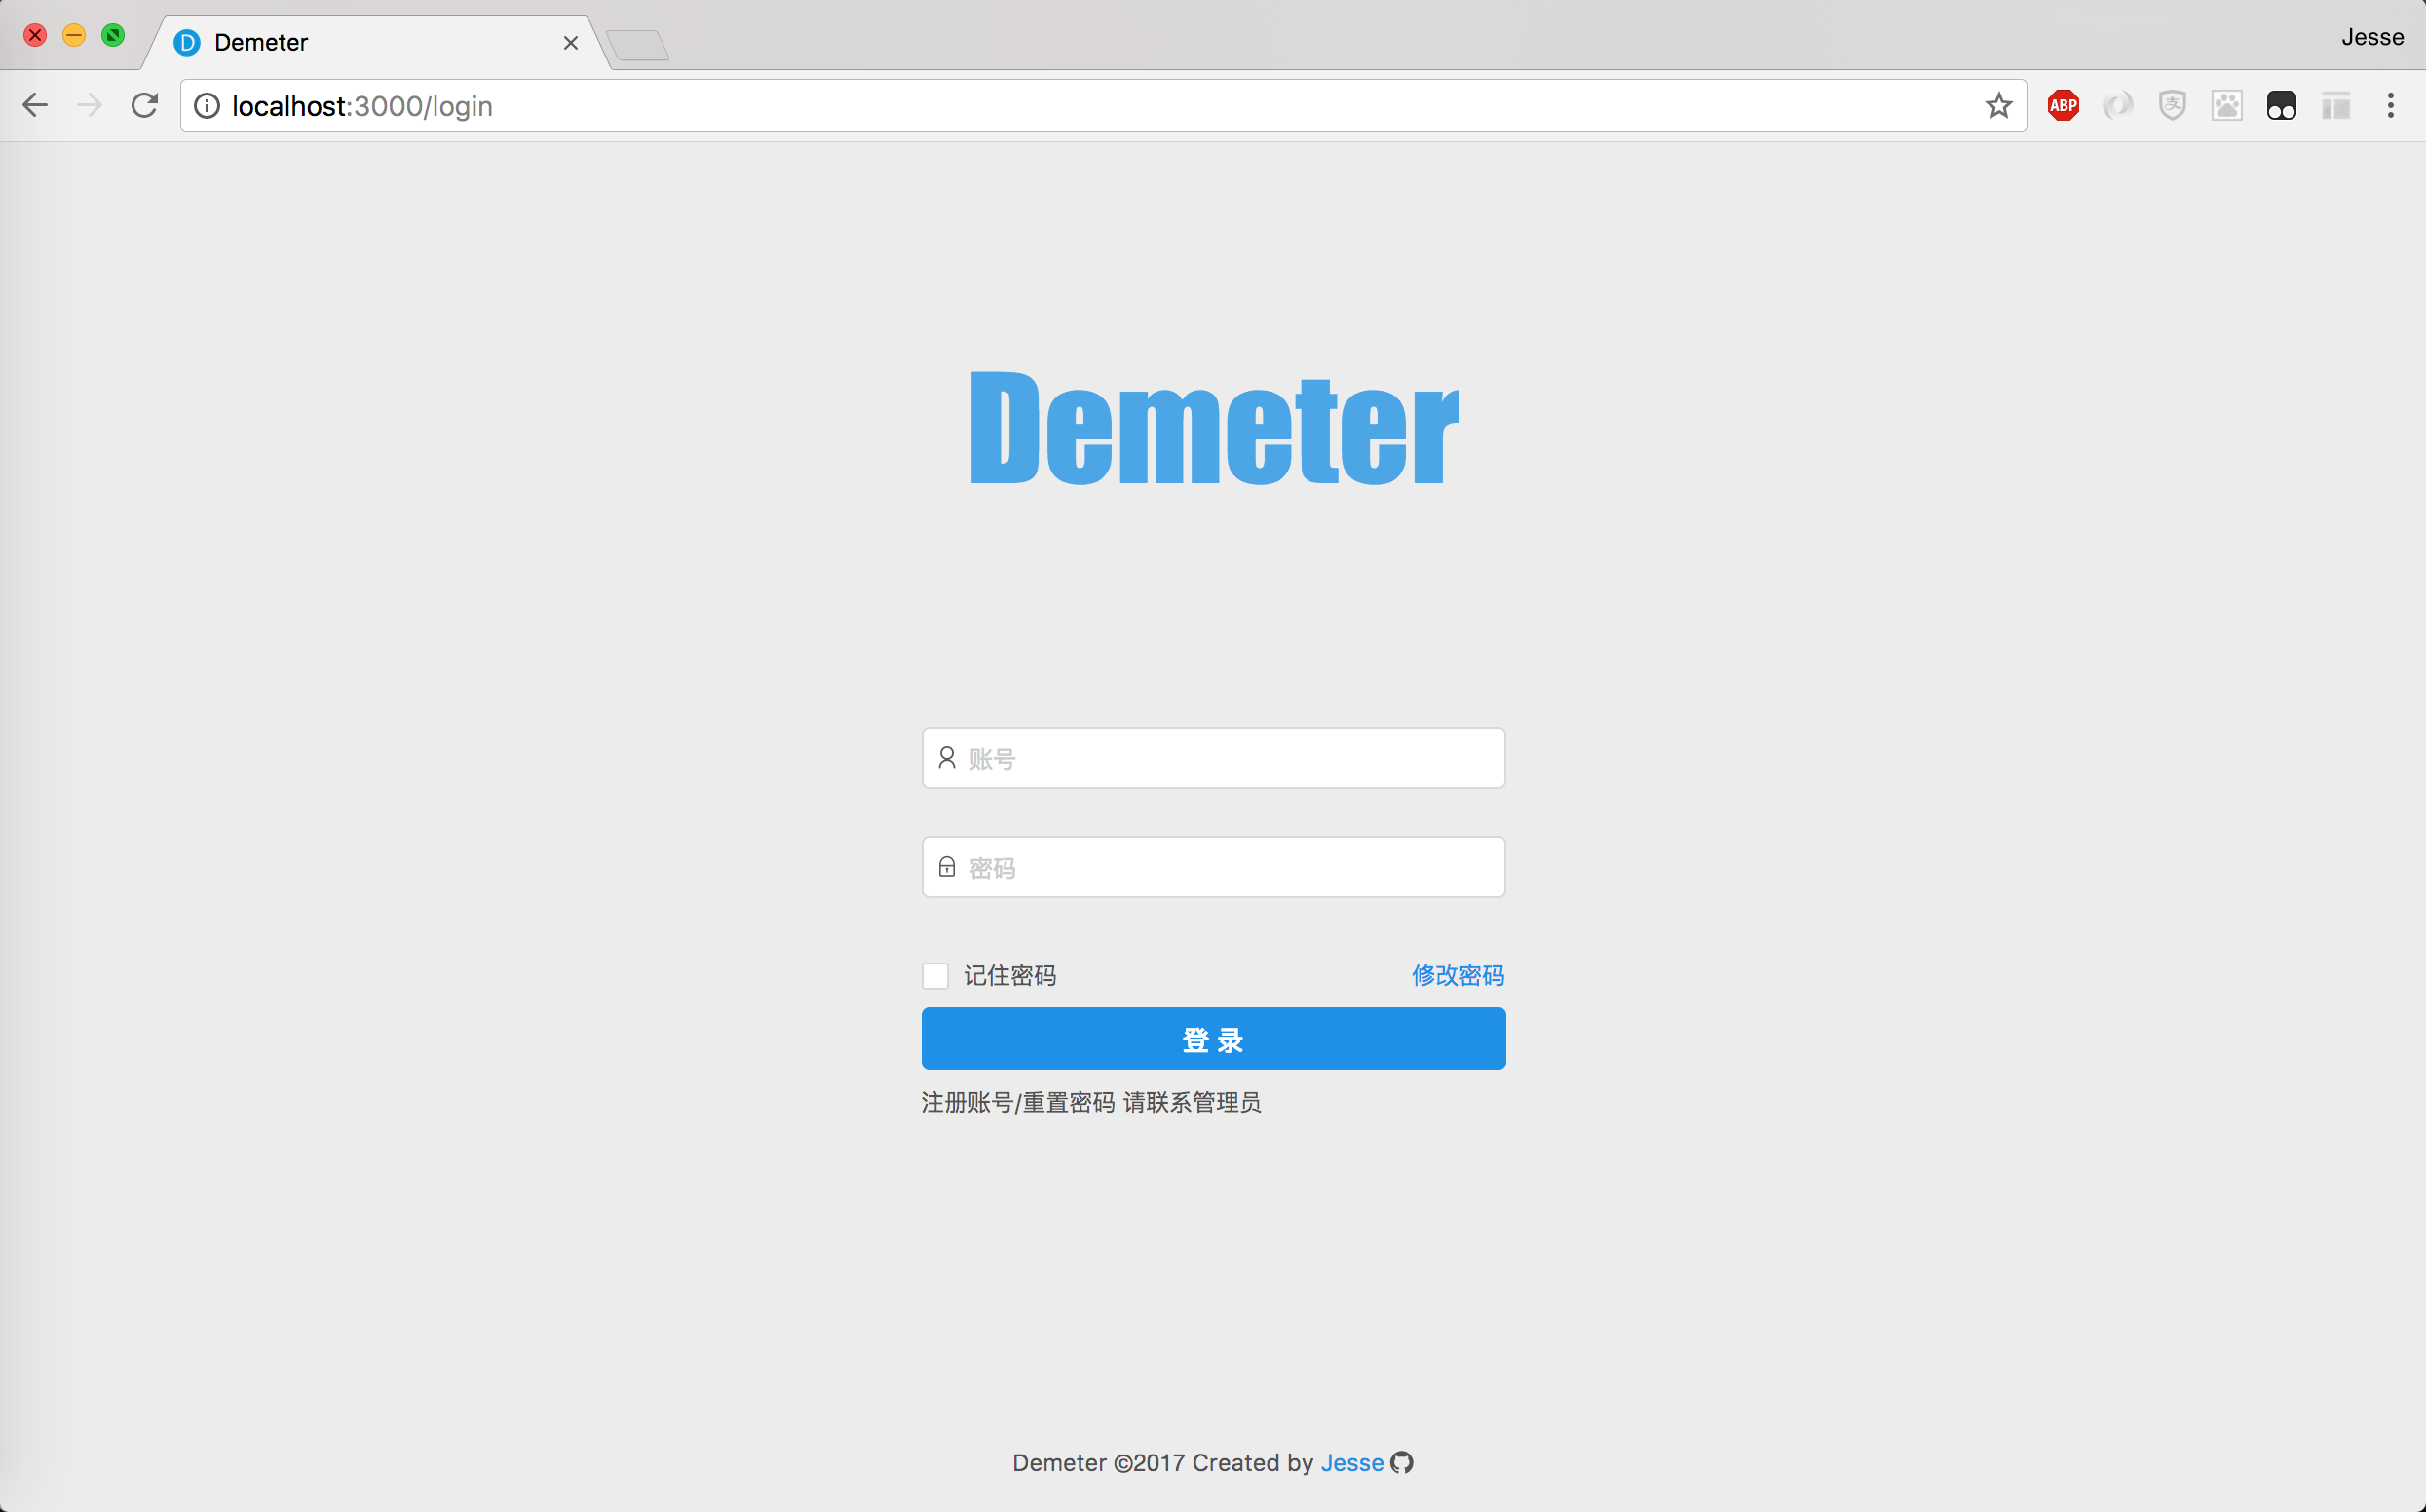This screenshot has width=2426, height=1512.
Task: Go back using the back arrow
Action: pos(35,106)
